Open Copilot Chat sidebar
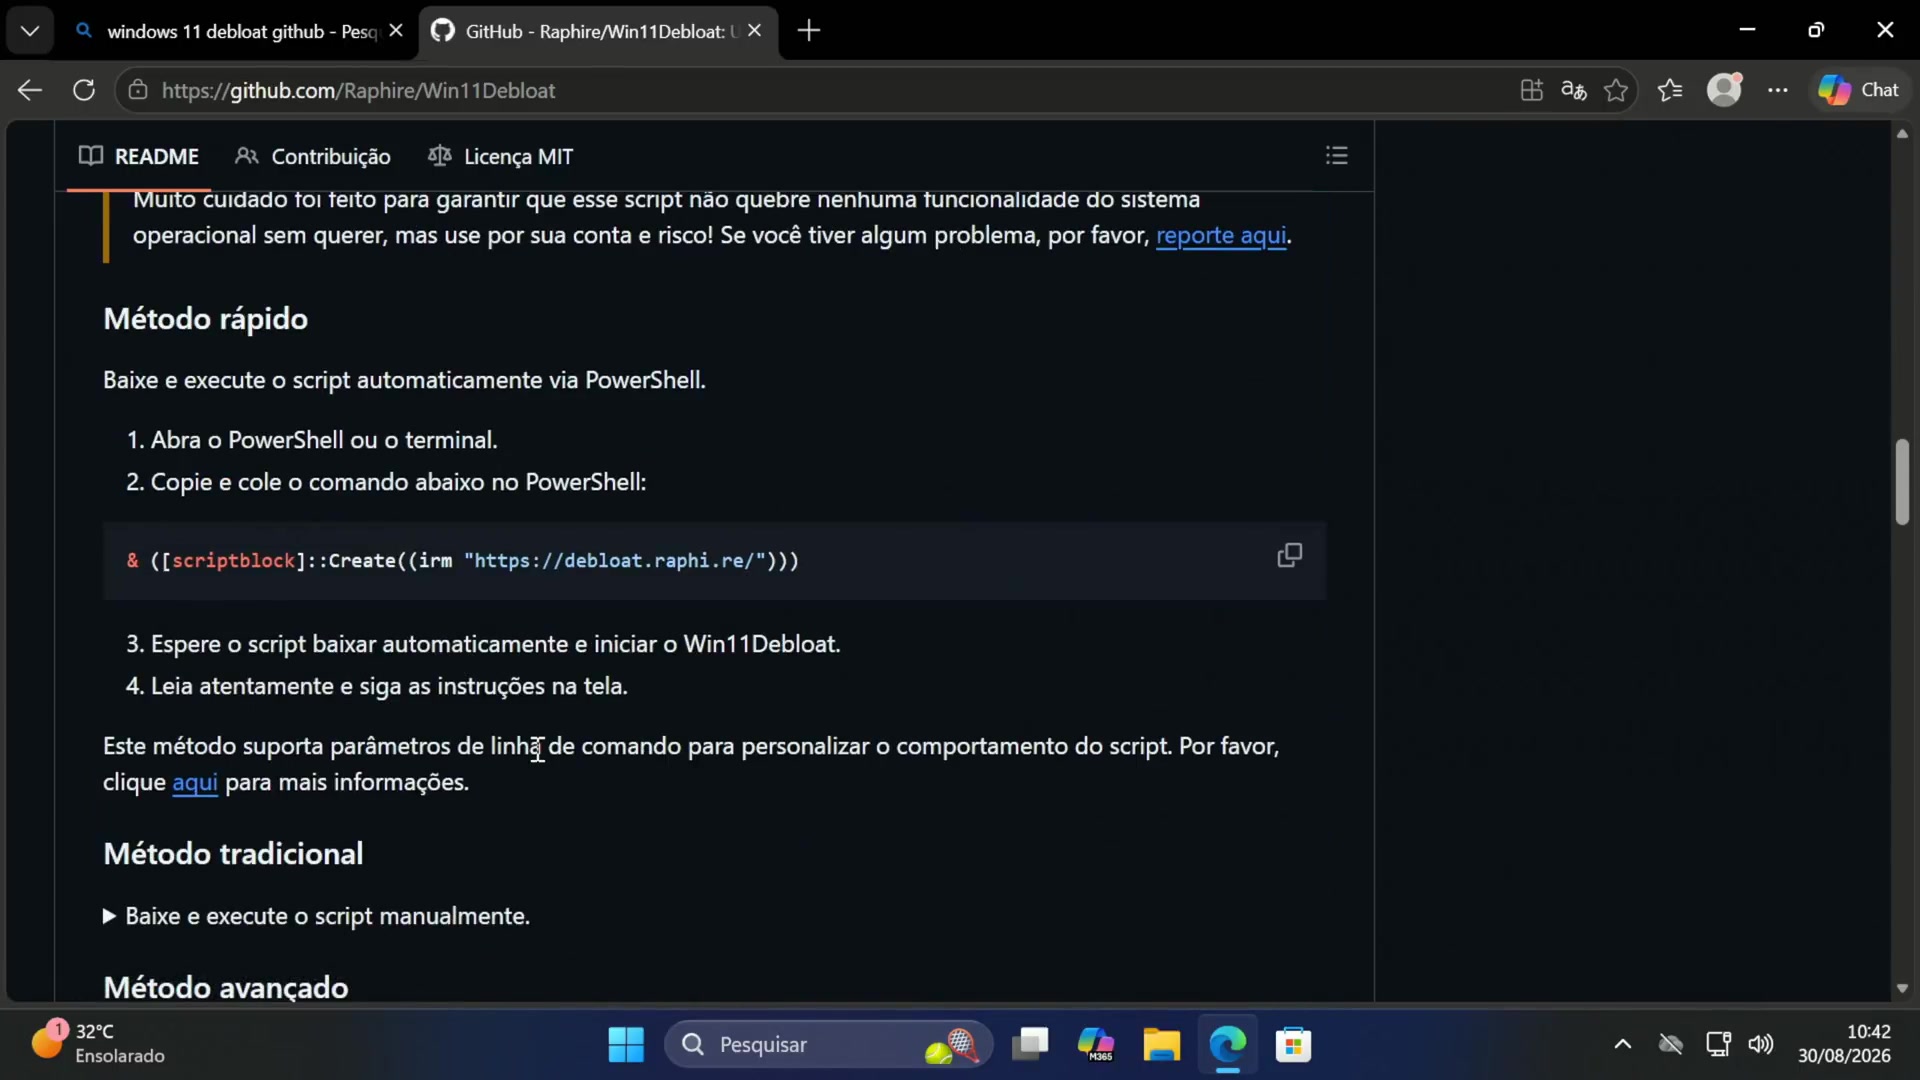1920x1080 pixels. [1859, 90]
